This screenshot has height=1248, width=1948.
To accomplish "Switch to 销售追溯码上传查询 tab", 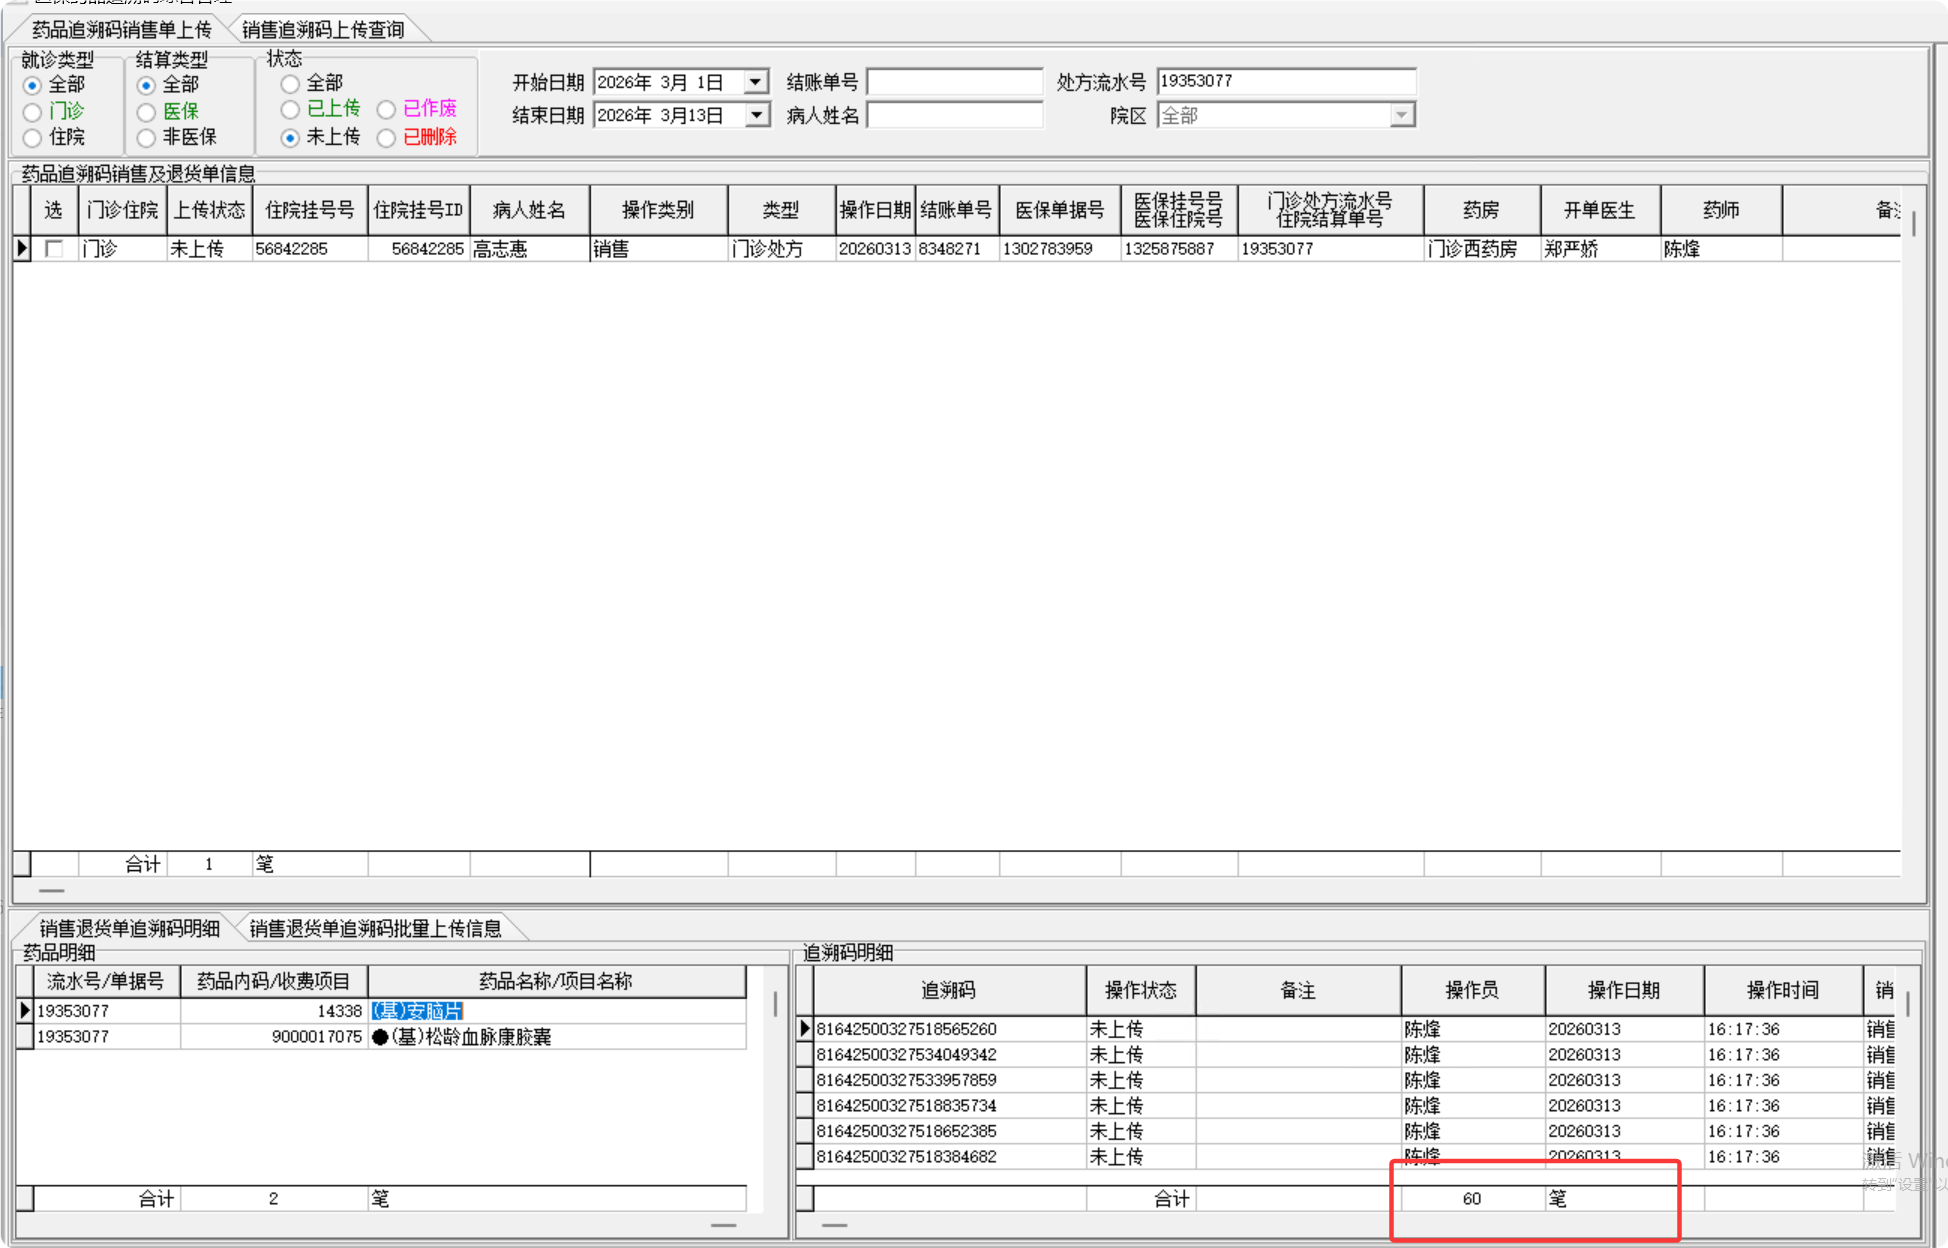I will pyautogui.click(x=323, y=30).
